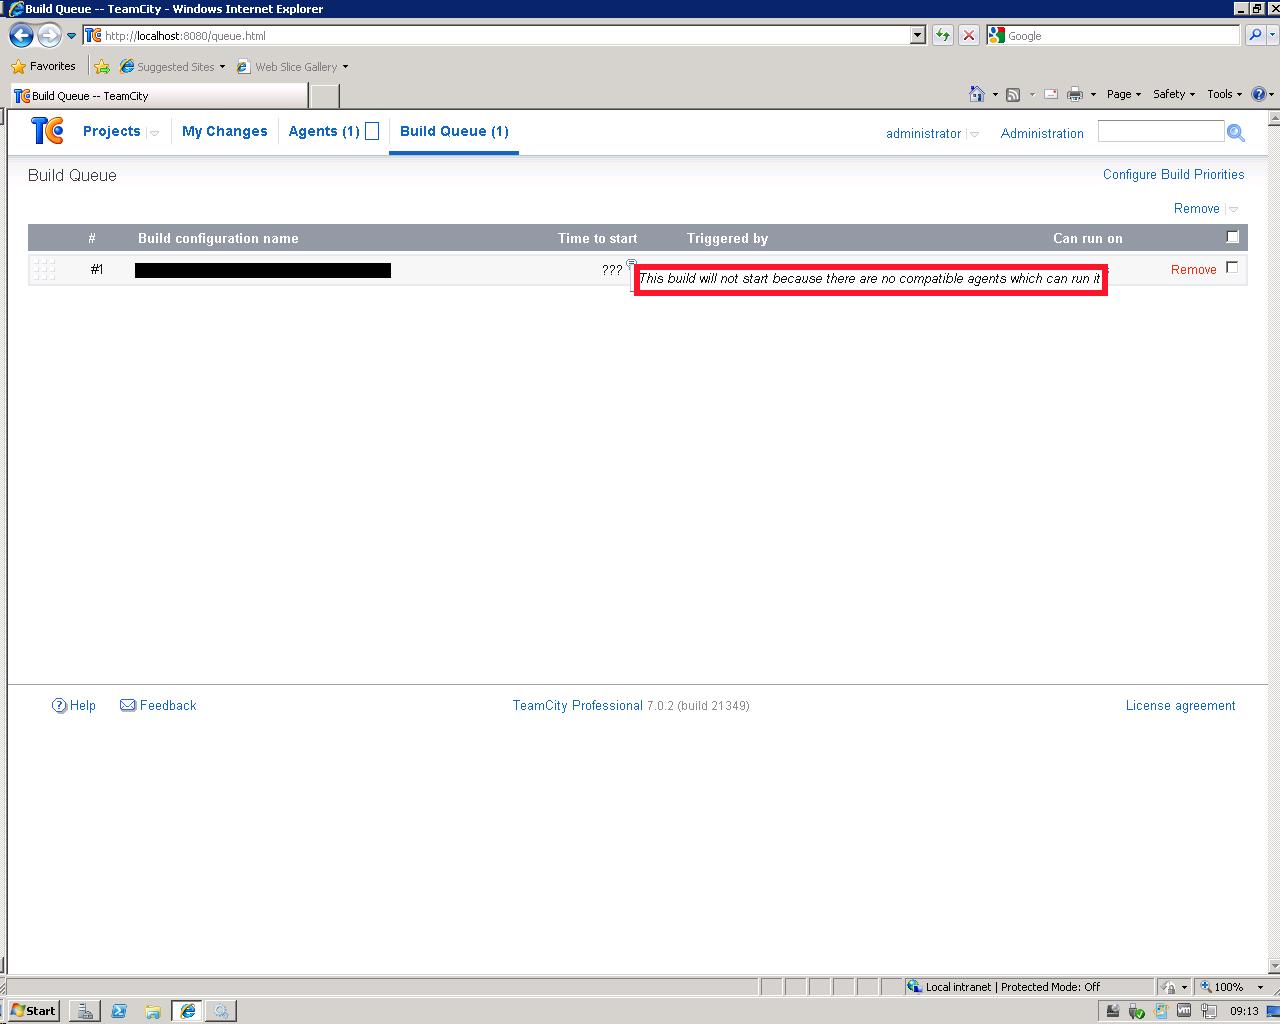Screen dimensions: 1280x1024
Task: Open the Tools menu dropdown
Action: (x=1225, y=94)
